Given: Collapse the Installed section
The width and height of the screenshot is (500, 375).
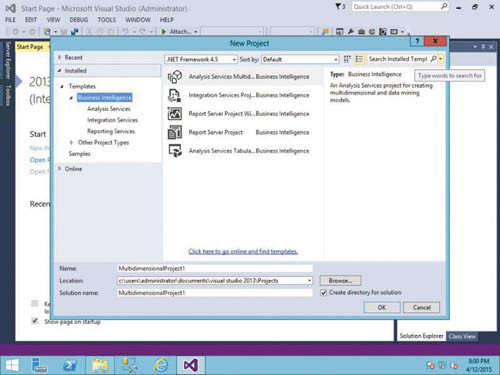Looking at the screenshot, I should [60, 71].
